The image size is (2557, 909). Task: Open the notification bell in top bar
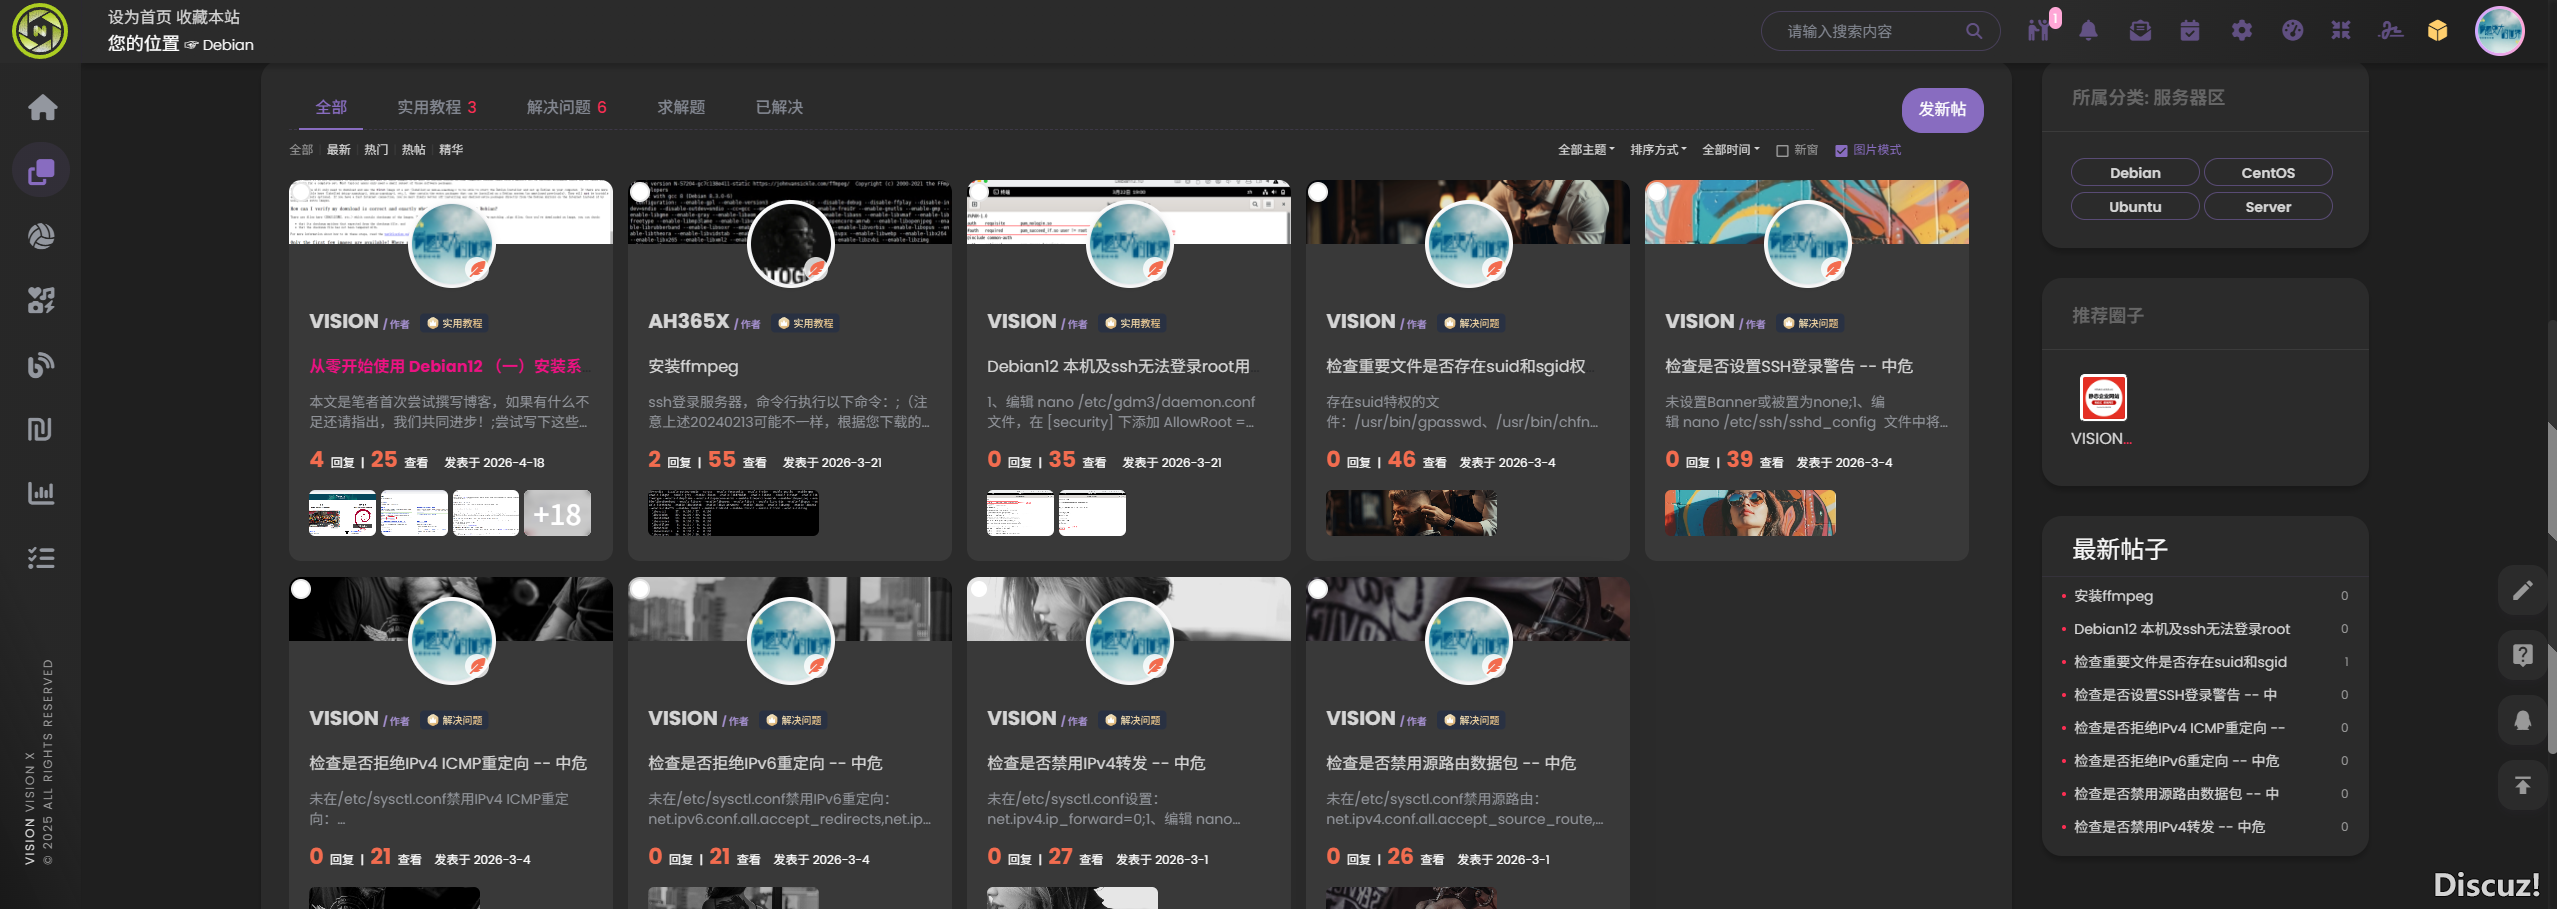pos(2088,31)
